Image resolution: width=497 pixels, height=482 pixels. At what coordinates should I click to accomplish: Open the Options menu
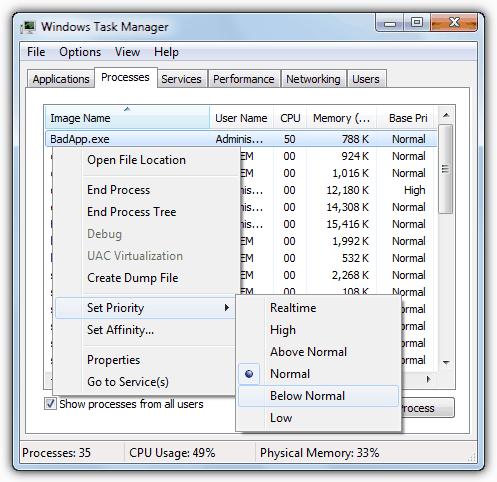pyautogui.click(x=80, y=52)
